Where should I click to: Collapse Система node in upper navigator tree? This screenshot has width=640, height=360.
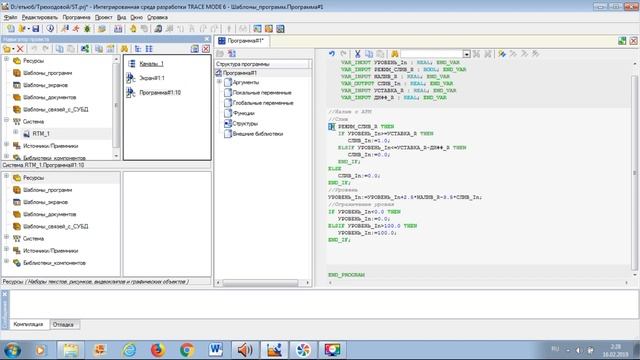7,120
